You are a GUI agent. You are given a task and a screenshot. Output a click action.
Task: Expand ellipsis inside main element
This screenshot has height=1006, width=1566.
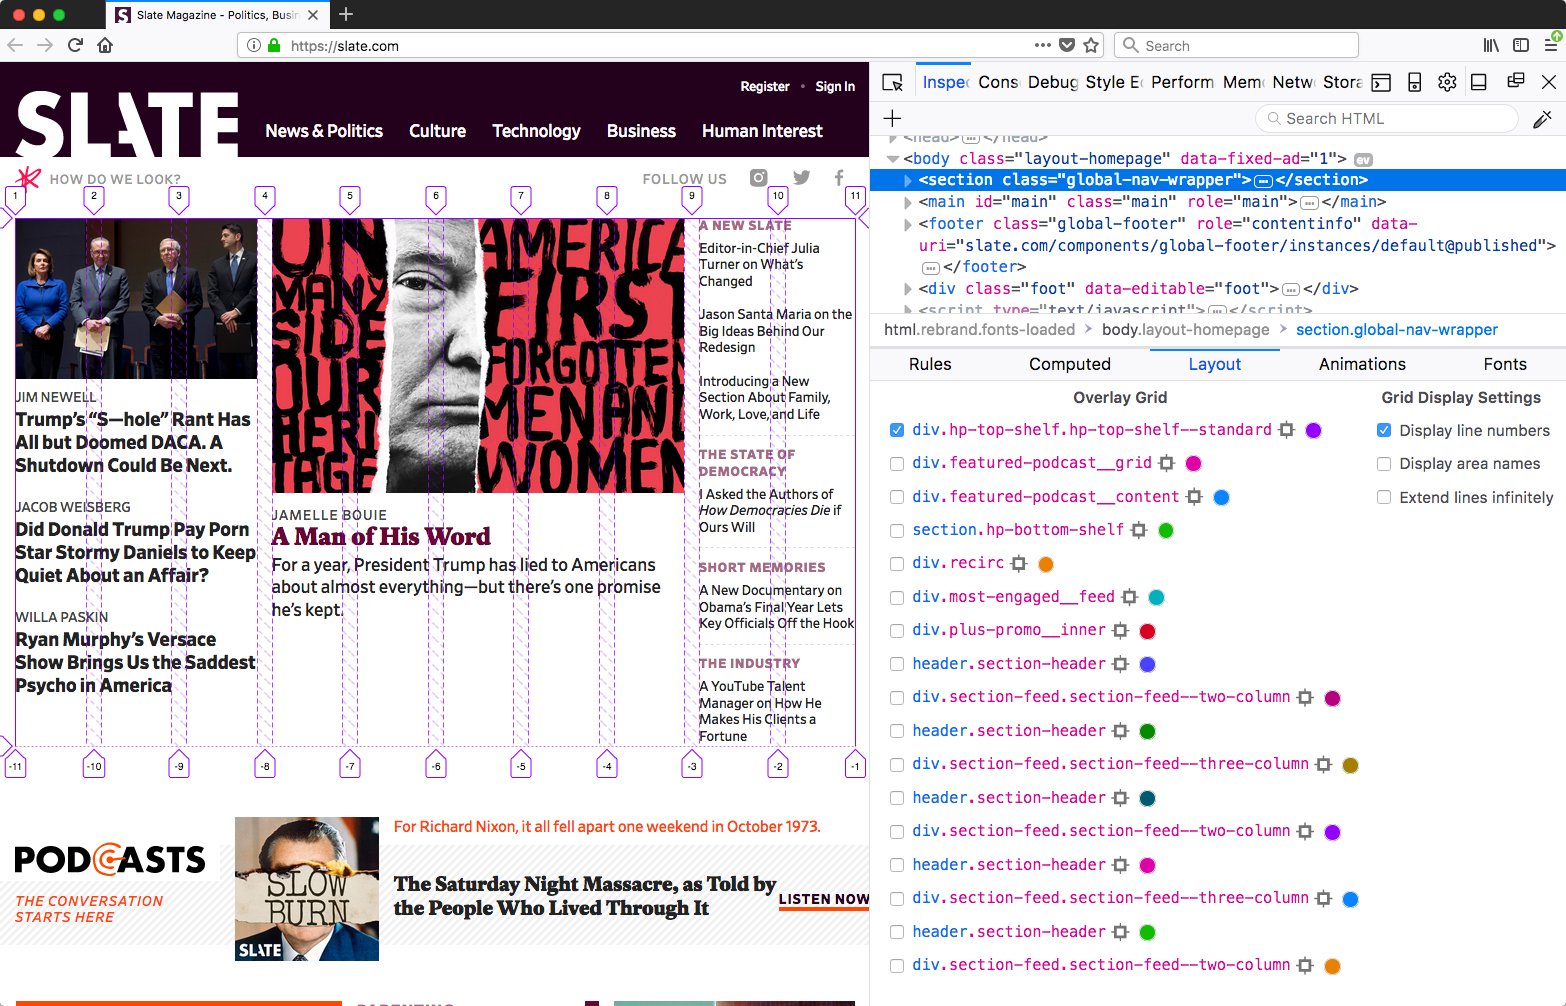(1309, 203)
